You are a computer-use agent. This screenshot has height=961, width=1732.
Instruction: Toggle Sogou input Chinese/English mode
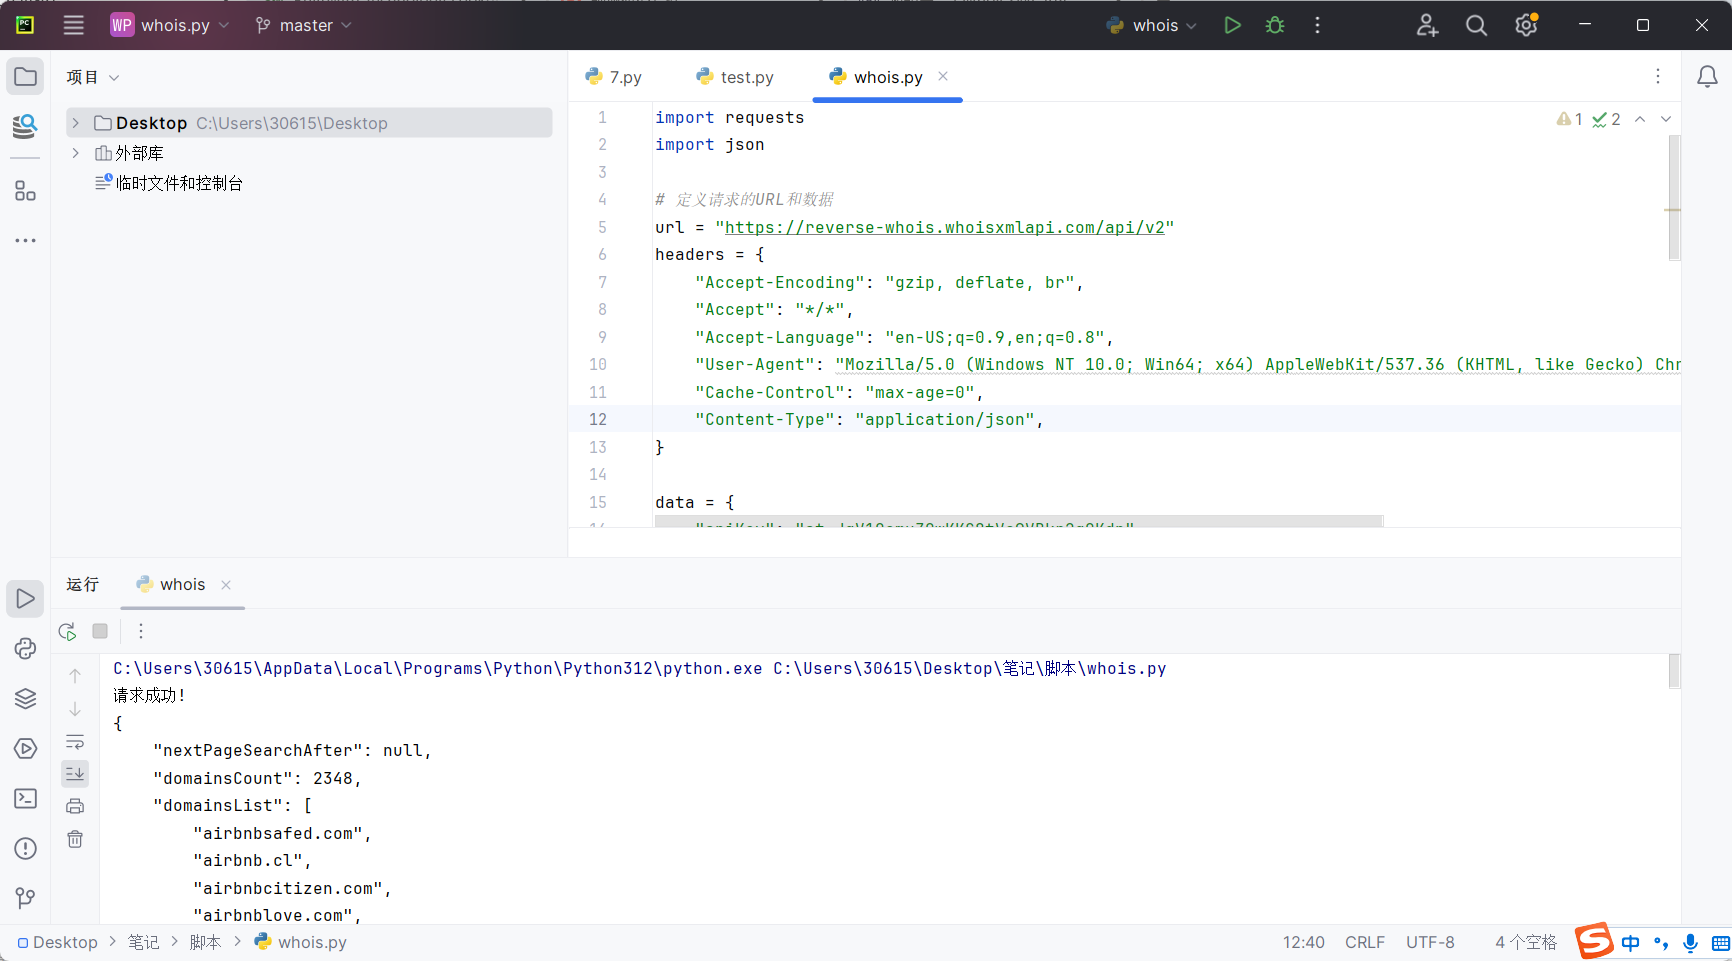tap(1631, 943)
